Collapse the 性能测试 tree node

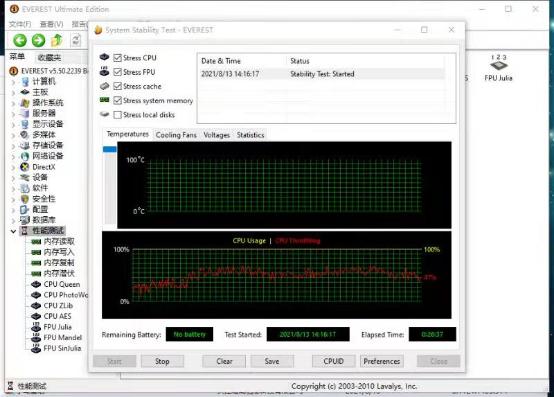(13, 231)
